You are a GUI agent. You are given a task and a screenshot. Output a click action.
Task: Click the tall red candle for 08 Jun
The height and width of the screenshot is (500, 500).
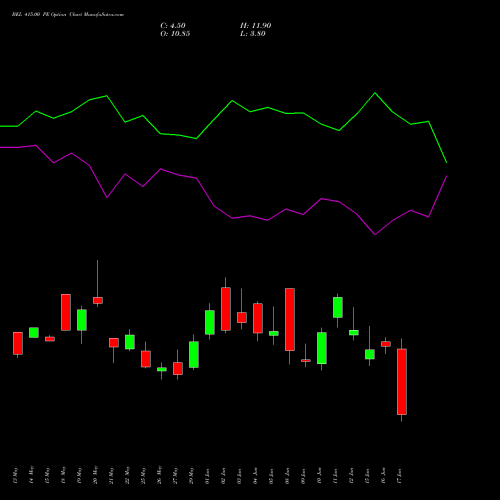290,319
